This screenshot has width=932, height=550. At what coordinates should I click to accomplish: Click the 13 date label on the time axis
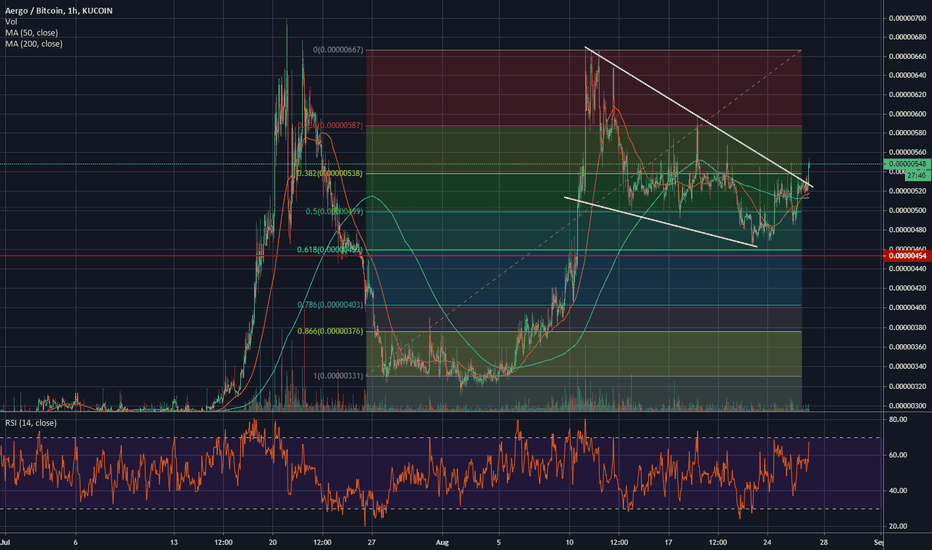click(174, 542)
